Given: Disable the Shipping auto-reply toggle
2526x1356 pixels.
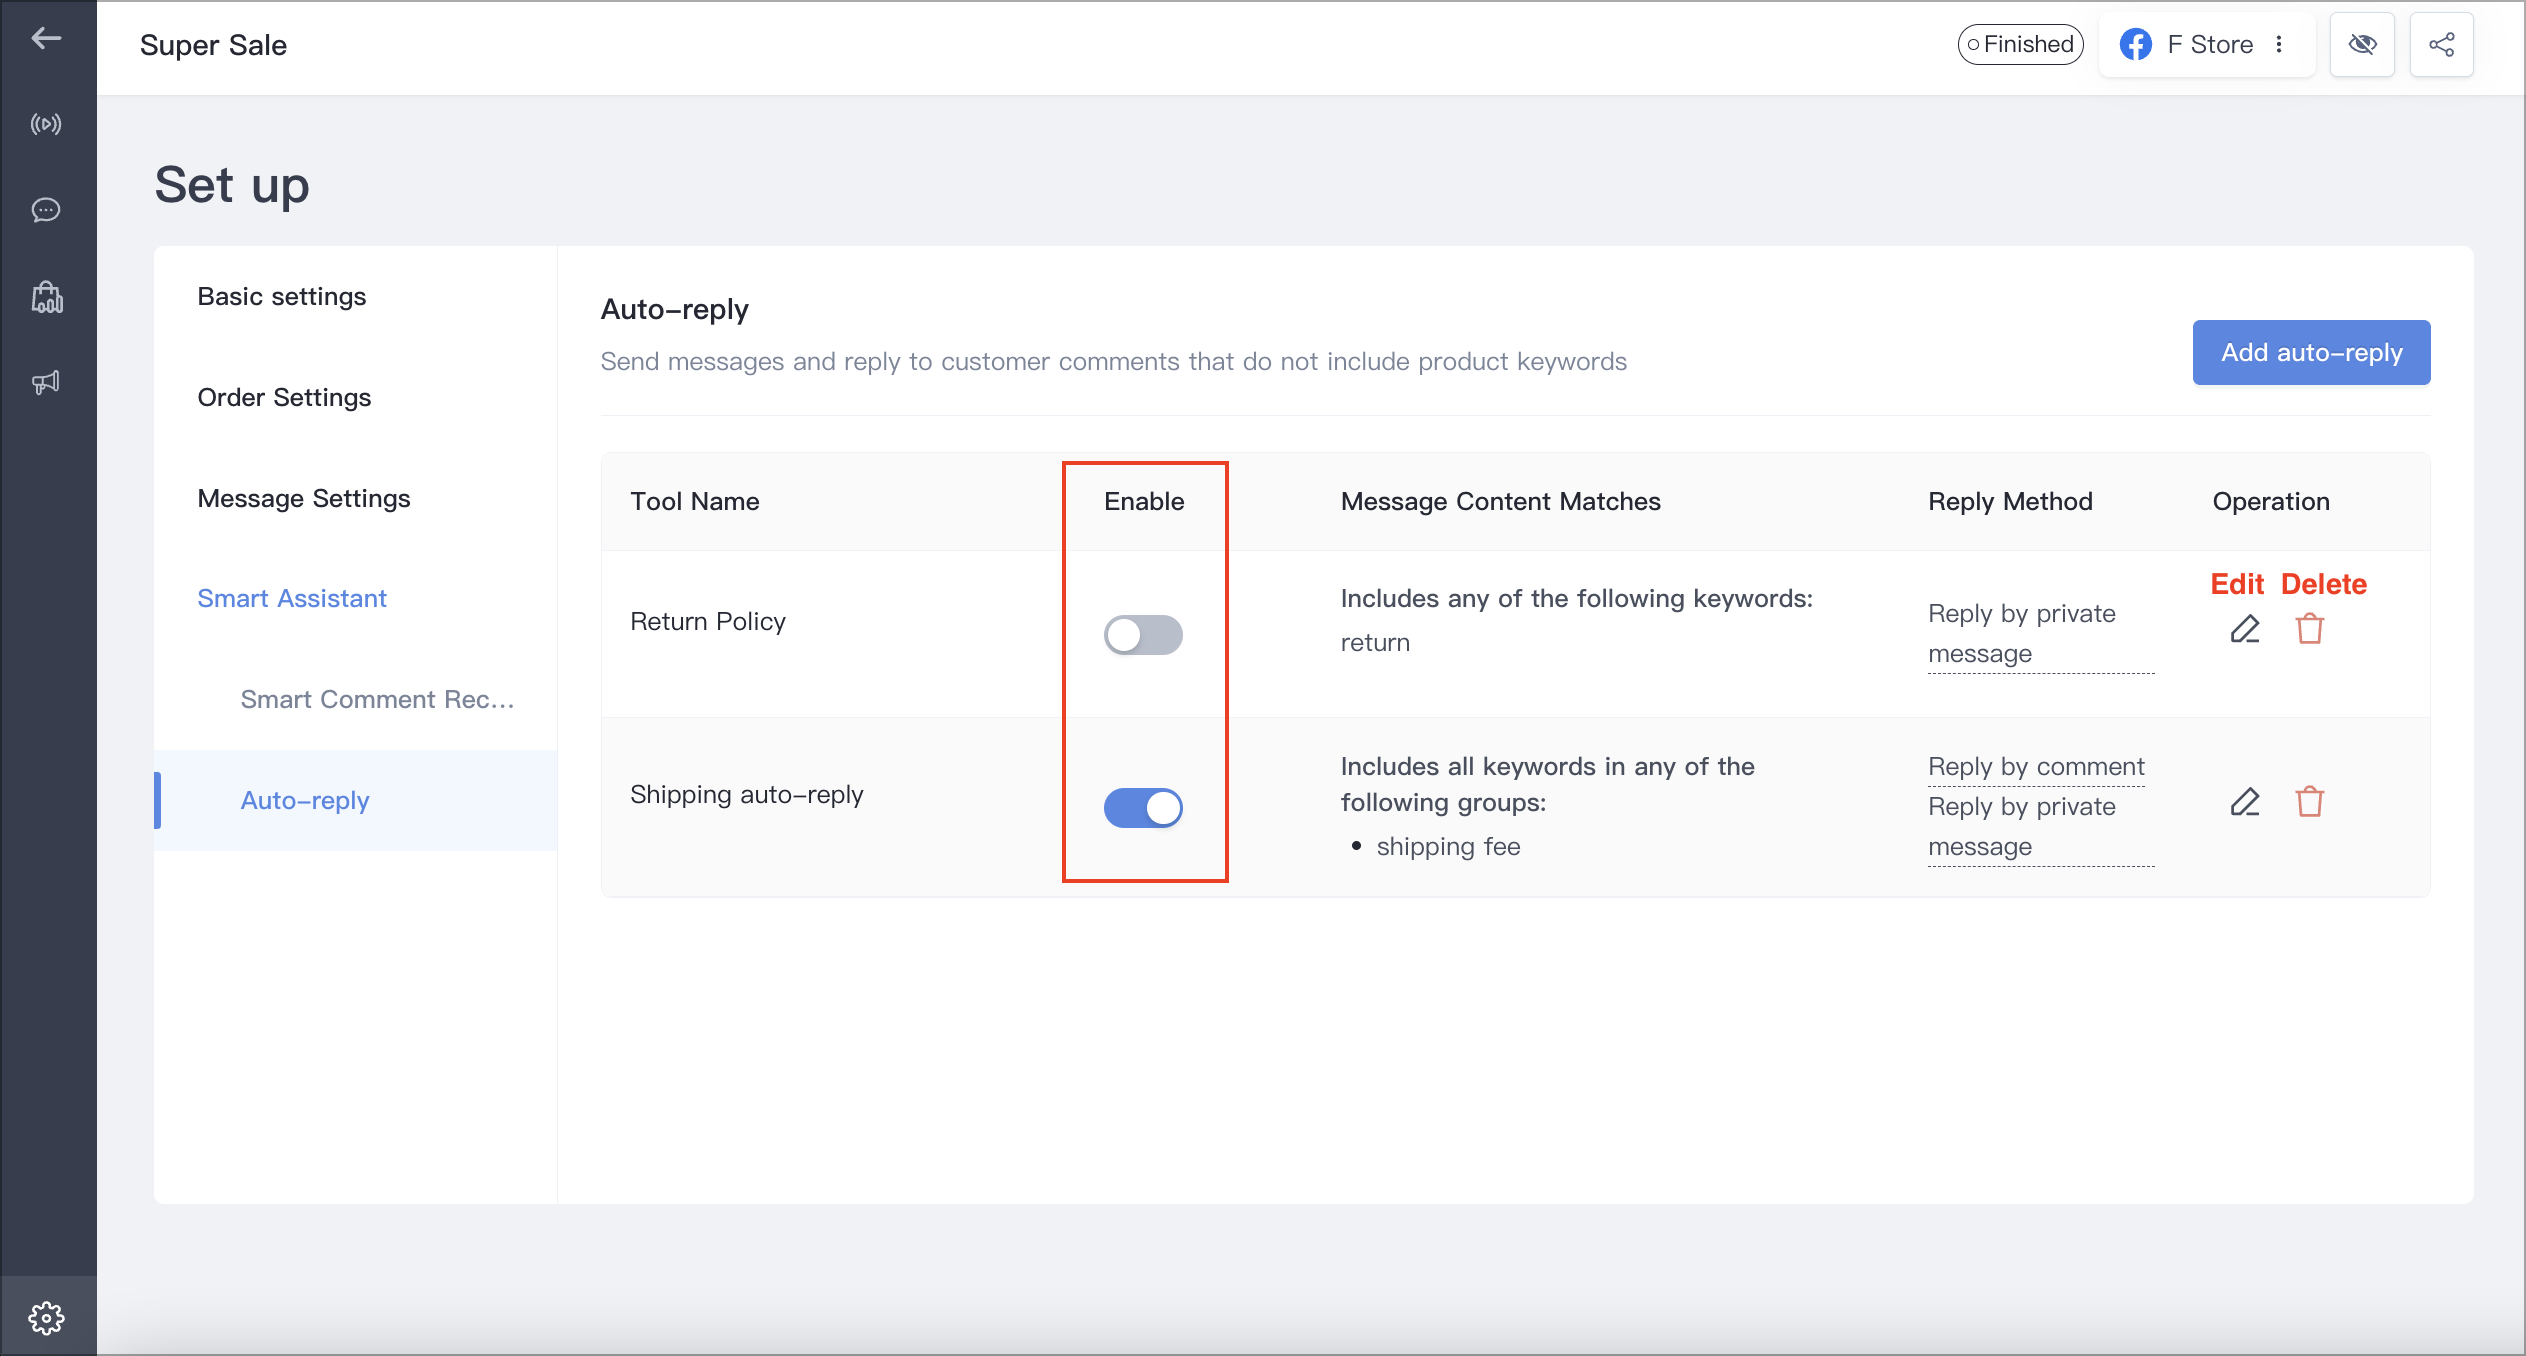Looking at the screenshot, I should [1143, 808].
